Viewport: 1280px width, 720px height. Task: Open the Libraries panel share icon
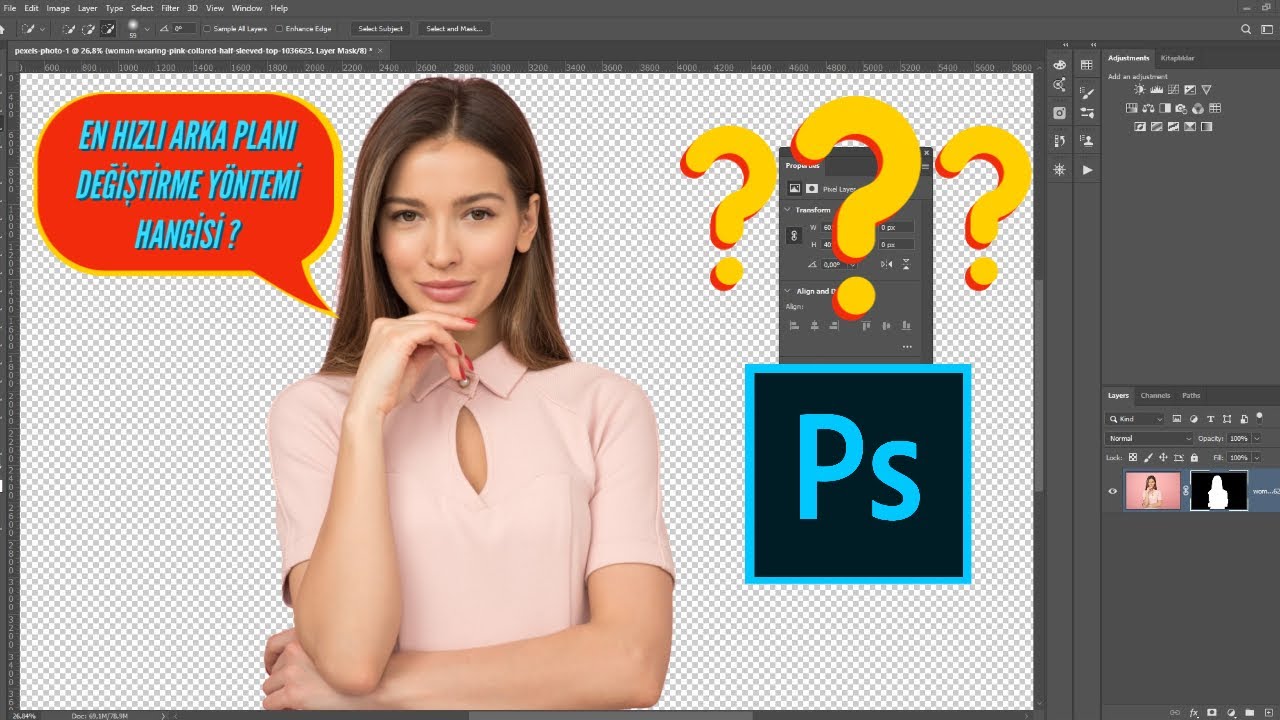coord(1060,86)
